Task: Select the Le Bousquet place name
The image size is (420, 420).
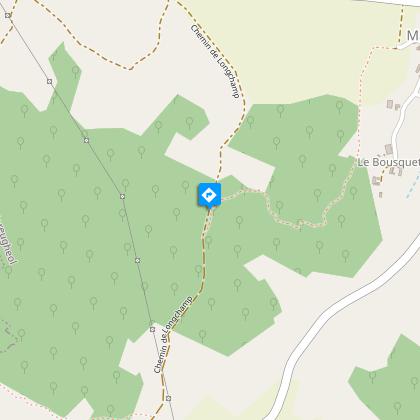Action: [x=389, y=162]
